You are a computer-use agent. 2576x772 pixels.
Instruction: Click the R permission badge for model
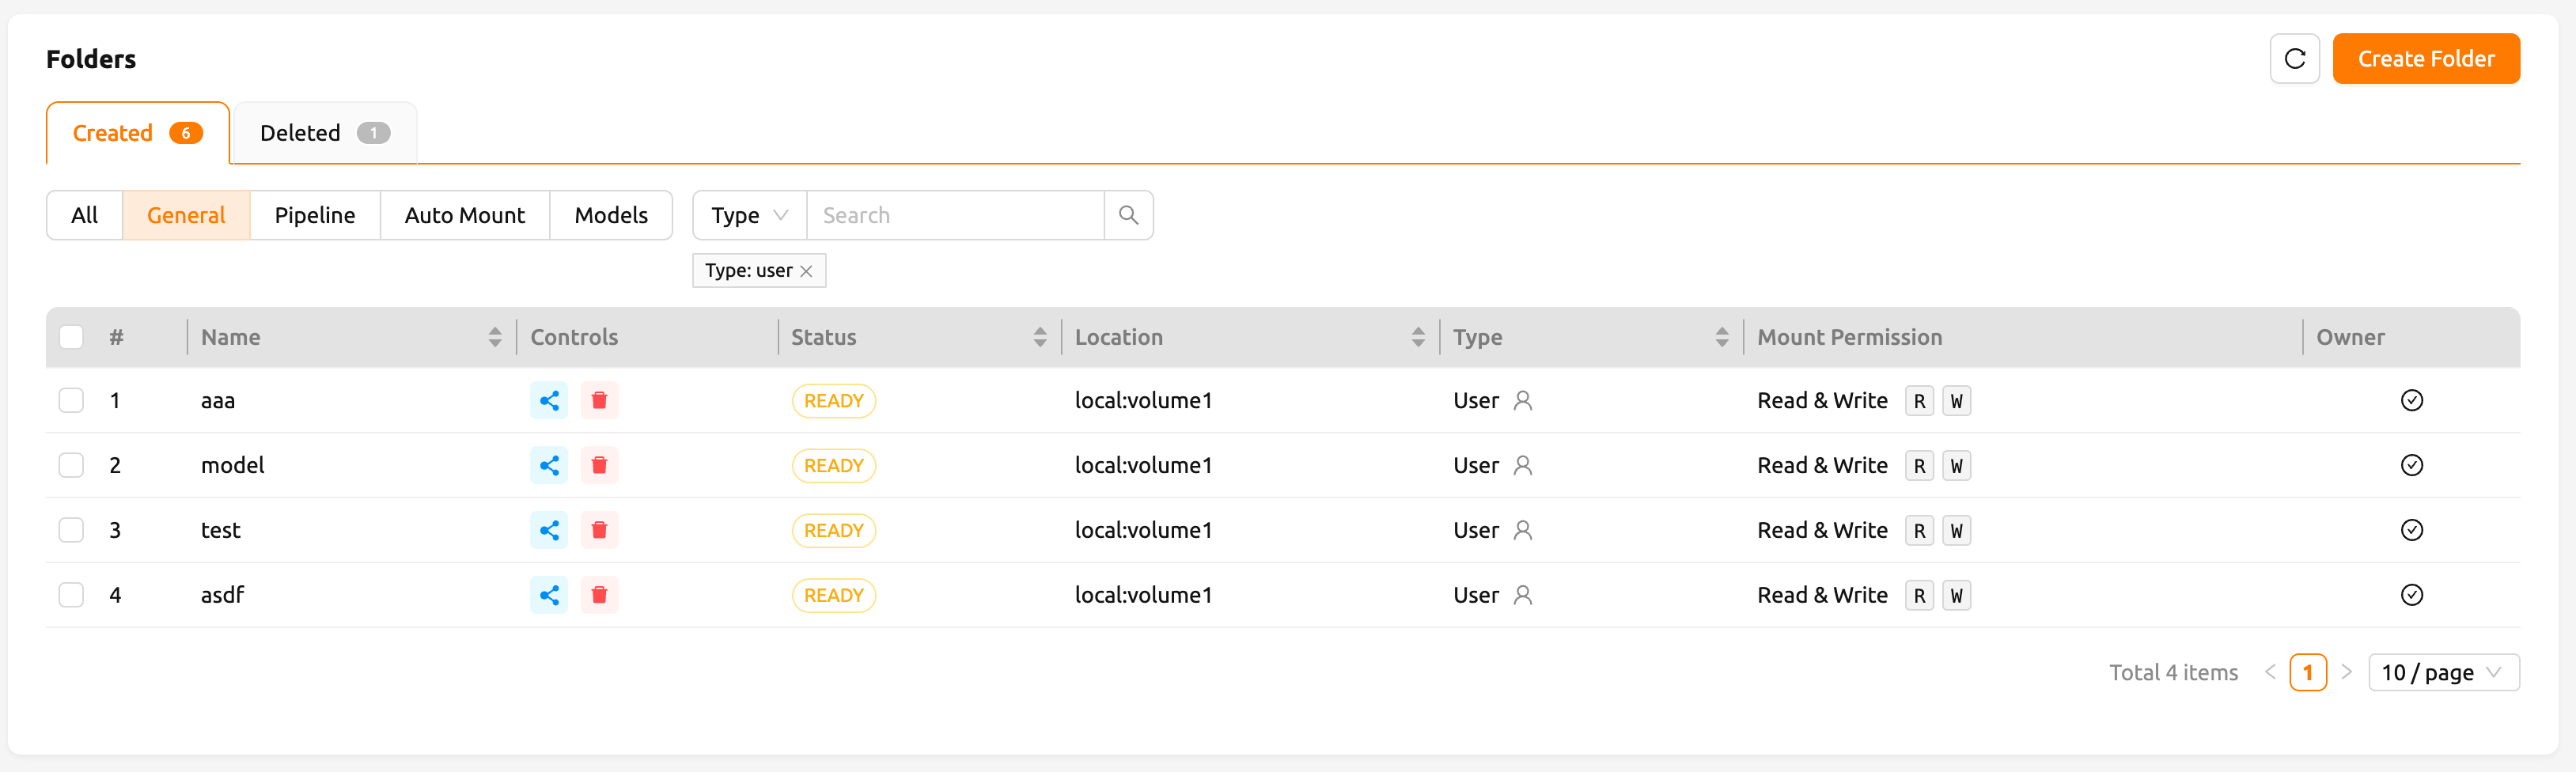click(x=1919, y=466)
